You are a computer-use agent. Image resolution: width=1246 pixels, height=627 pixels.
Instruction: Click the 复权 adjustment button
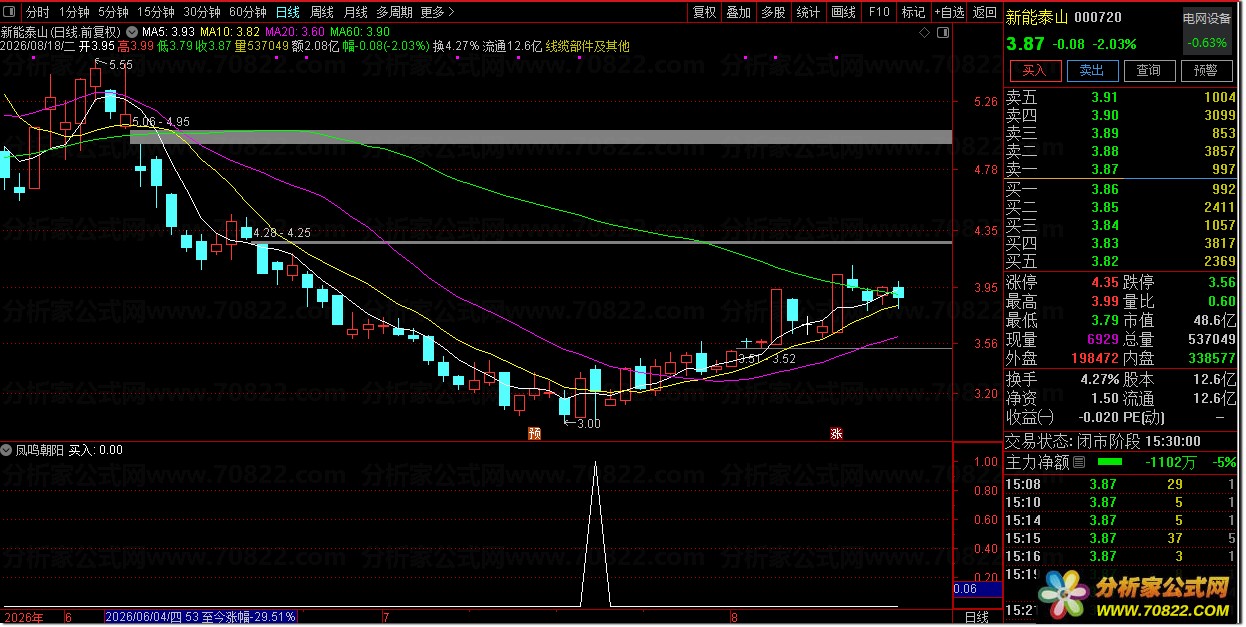(x=704, y=12)
